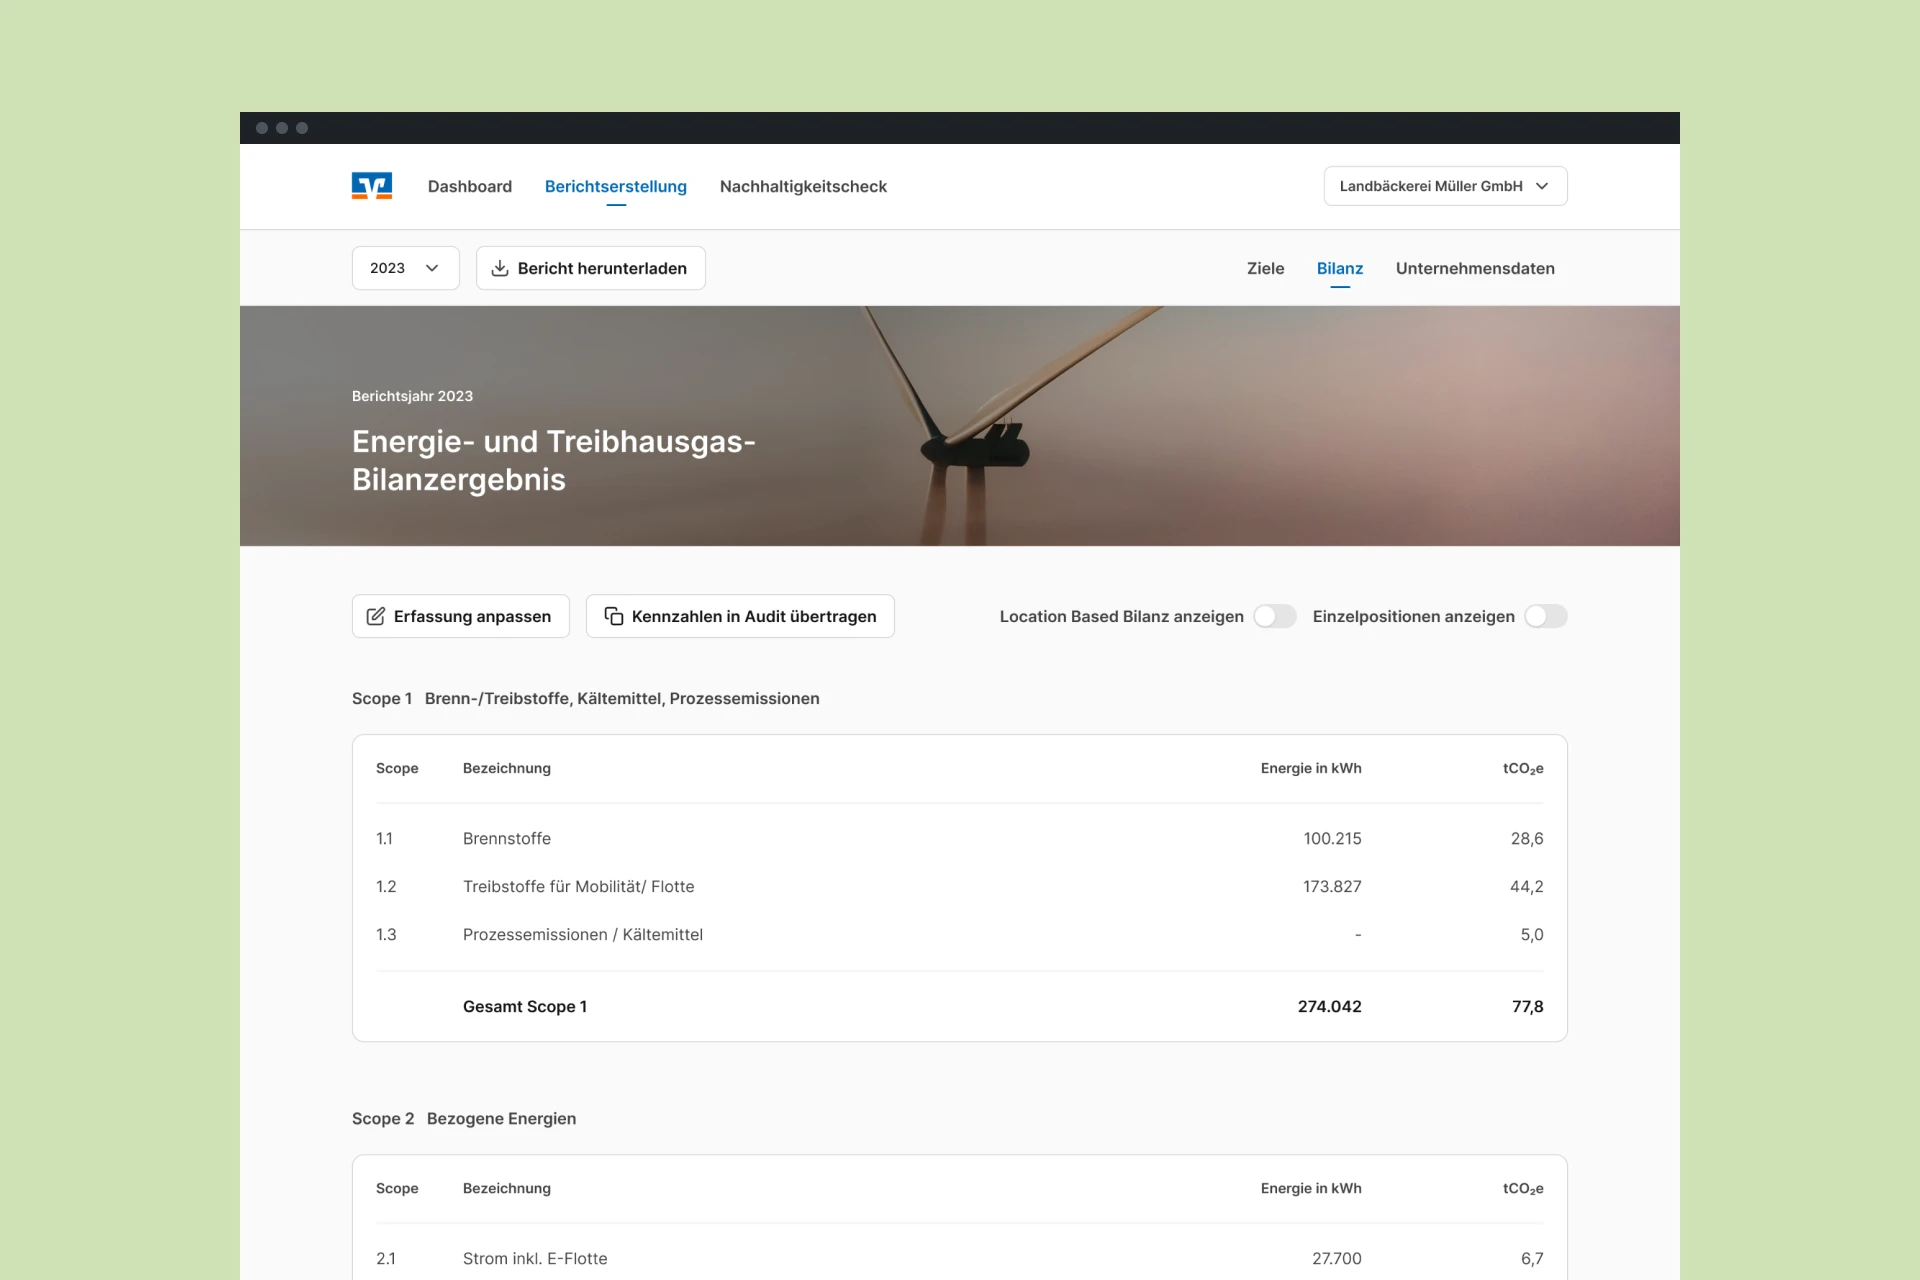This screenshot has height=1280, width=1920.
Task: Switch to the Ziele tab
Action: (1265, 268)
